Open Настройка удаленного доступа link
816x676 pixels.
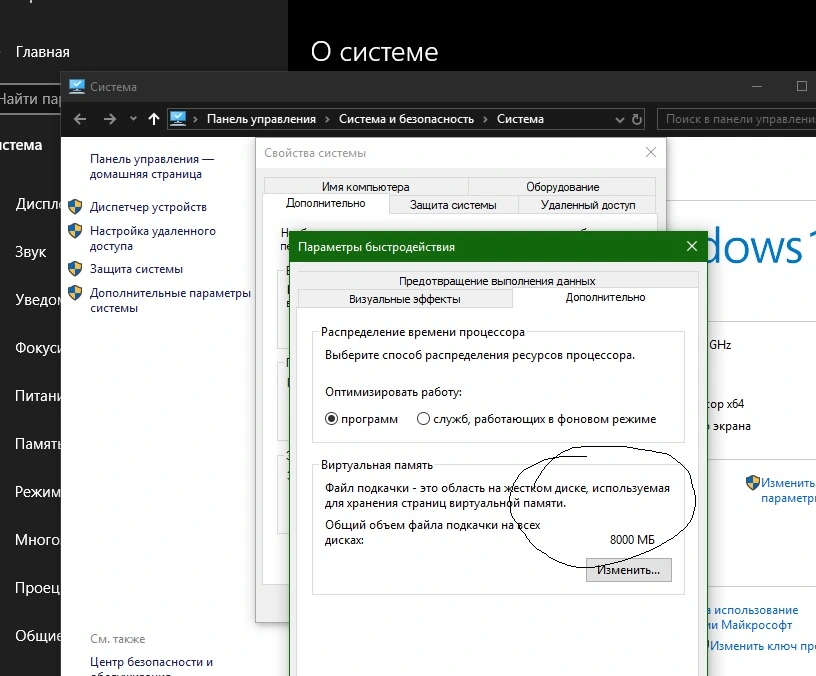pyautogui.click(x=152, y=238)
